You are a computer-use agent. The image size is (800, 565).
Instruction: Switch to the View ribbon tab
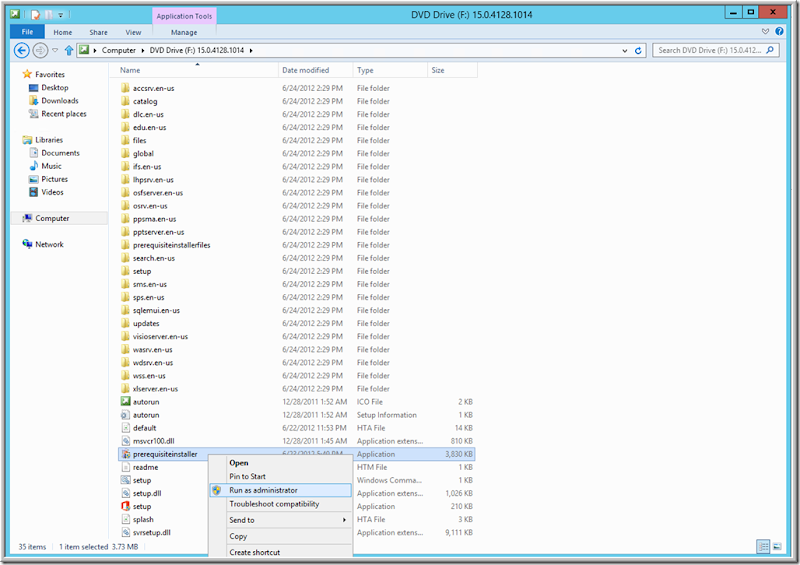pos(133,32)
